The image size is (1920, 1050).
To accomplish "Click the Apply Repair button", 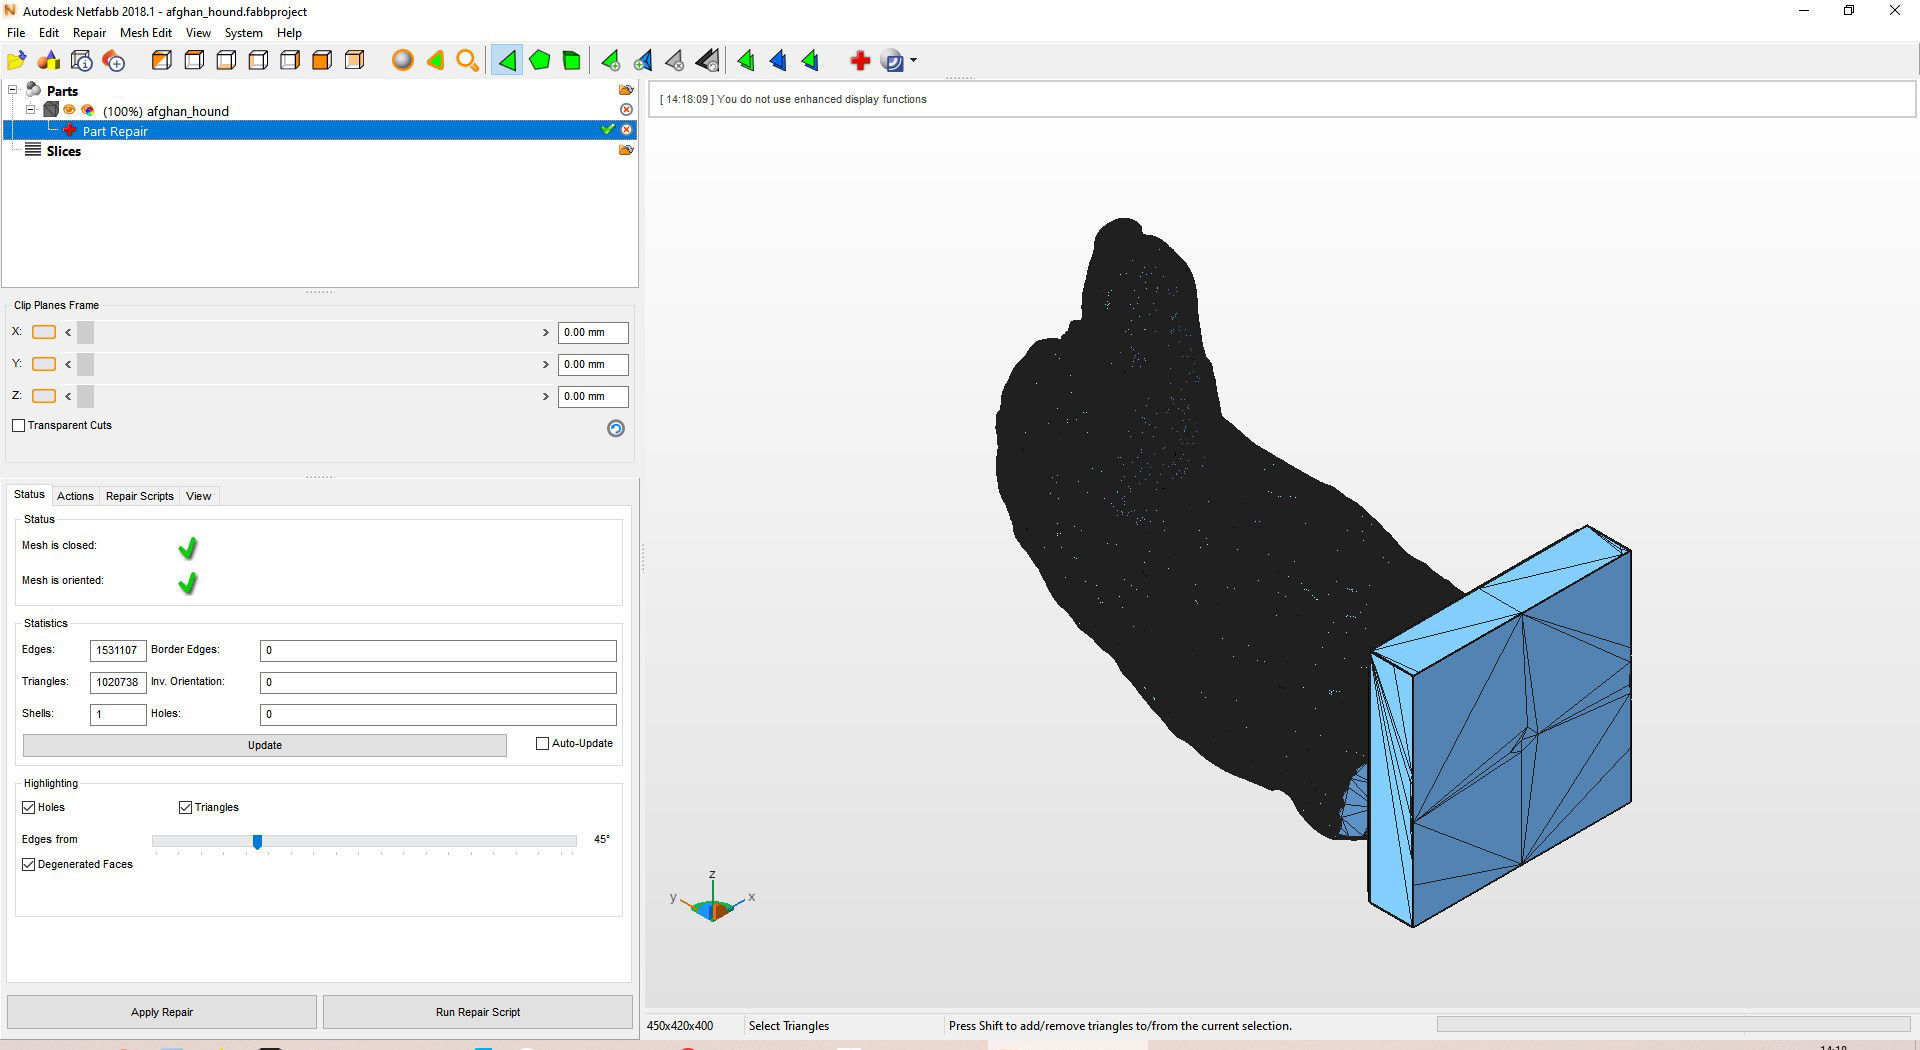I will coord(162,1012).
